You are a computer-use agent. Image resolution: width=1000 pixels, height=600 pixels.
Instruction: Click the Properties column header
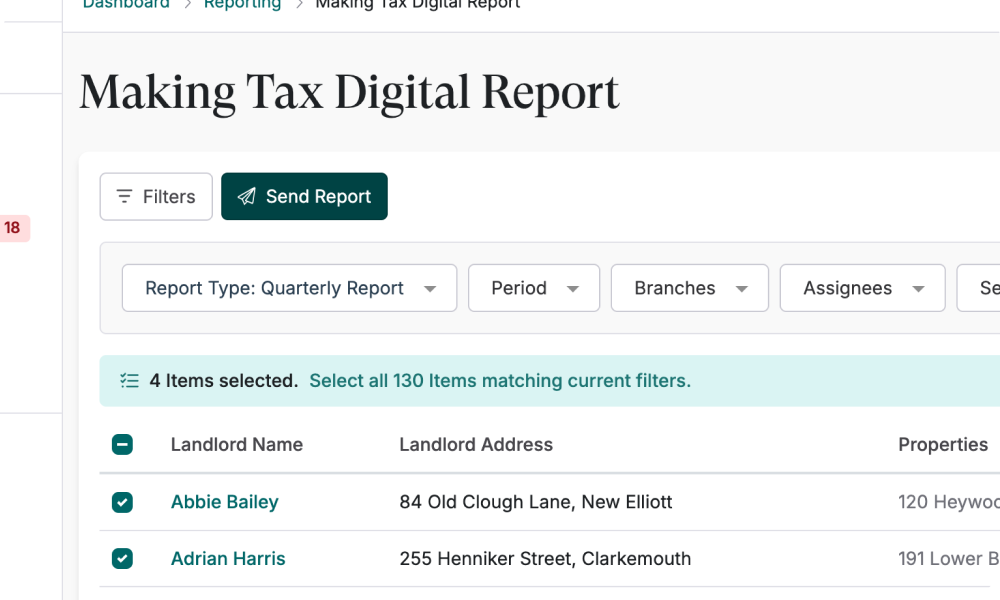943,444
